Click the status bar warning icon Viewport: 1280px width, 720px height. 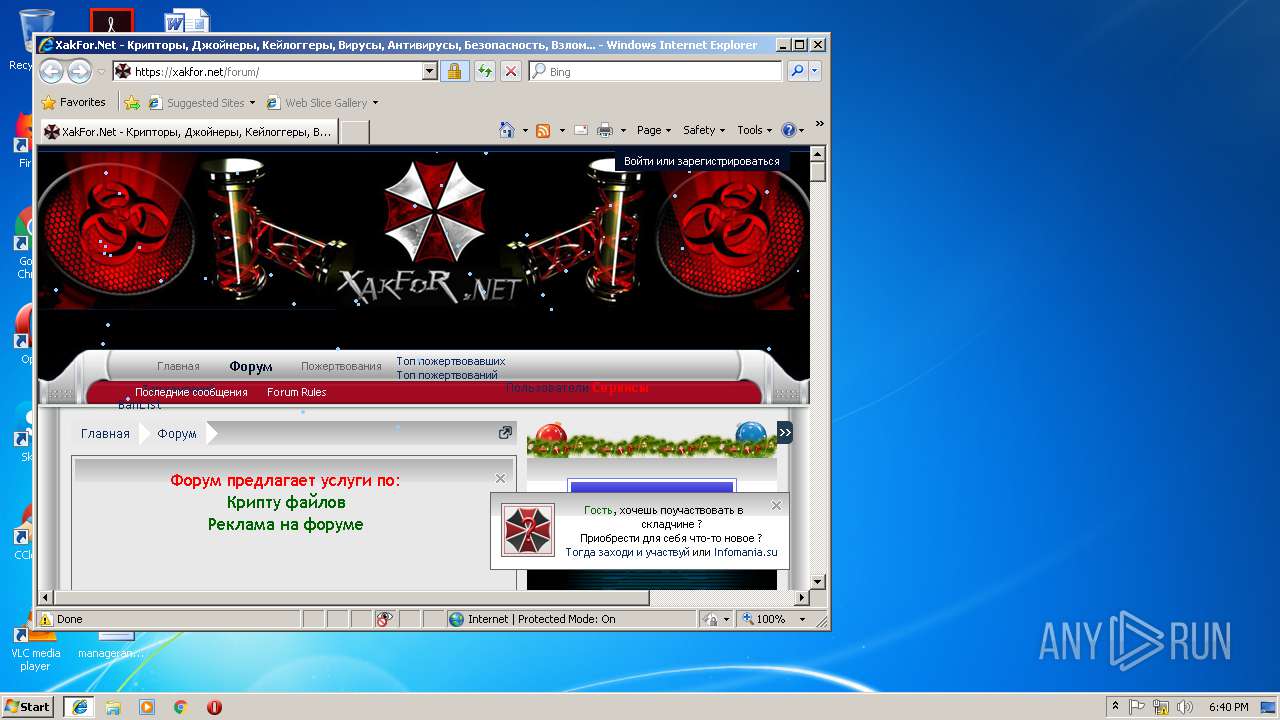tap(46, 619)
